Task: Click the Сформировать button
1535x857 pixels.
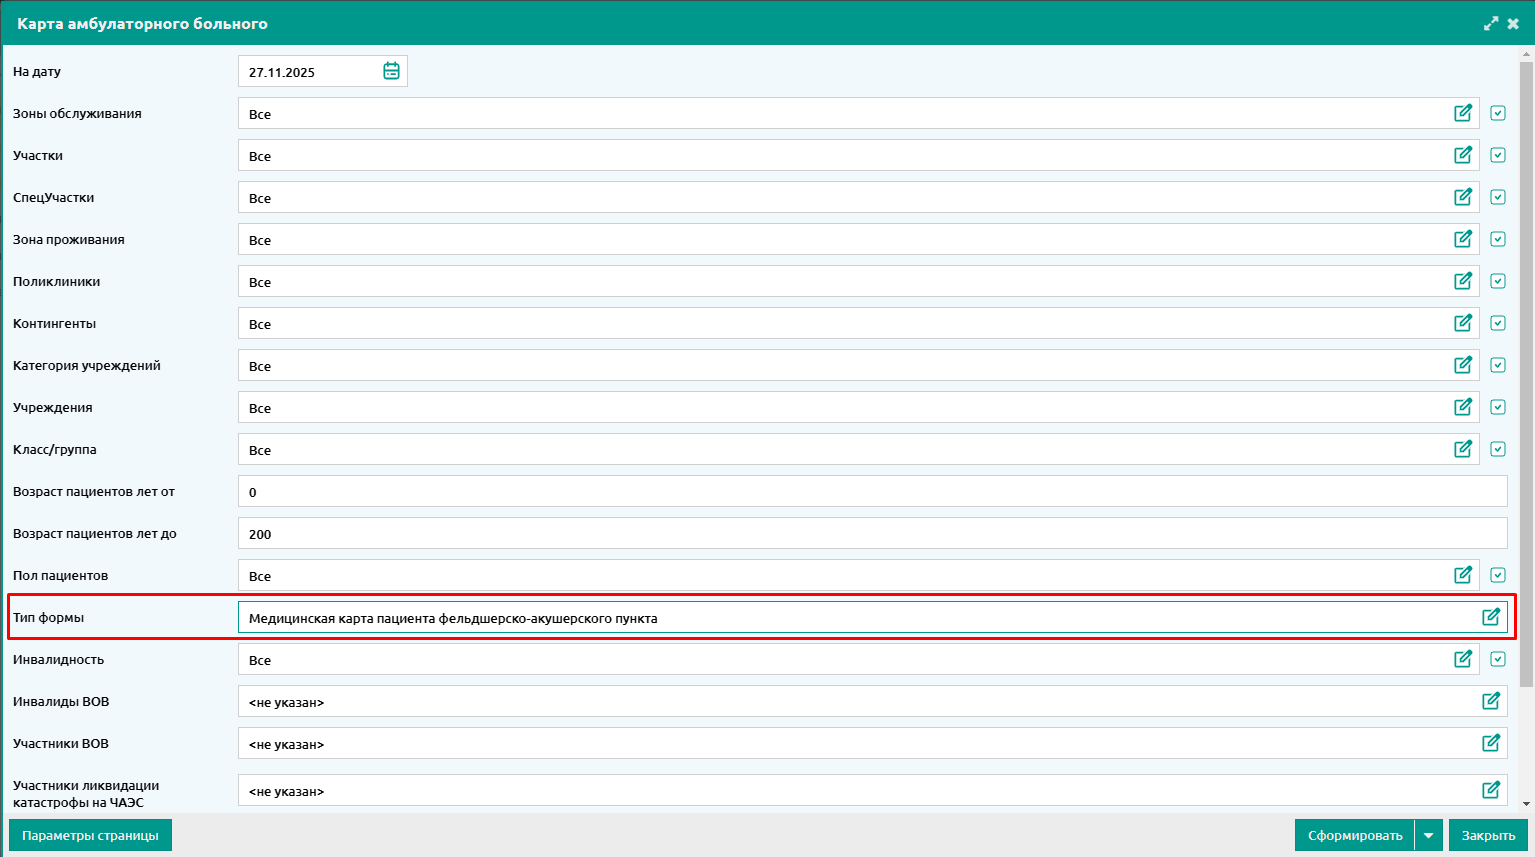Action: tap(1355, 835)
